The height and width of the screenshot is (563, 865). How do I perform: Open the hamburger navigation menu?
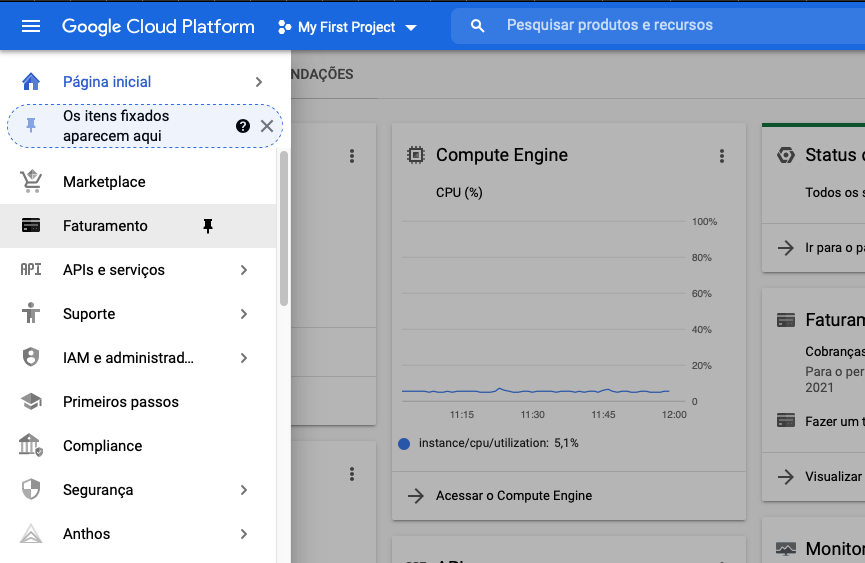pos(31,26)
